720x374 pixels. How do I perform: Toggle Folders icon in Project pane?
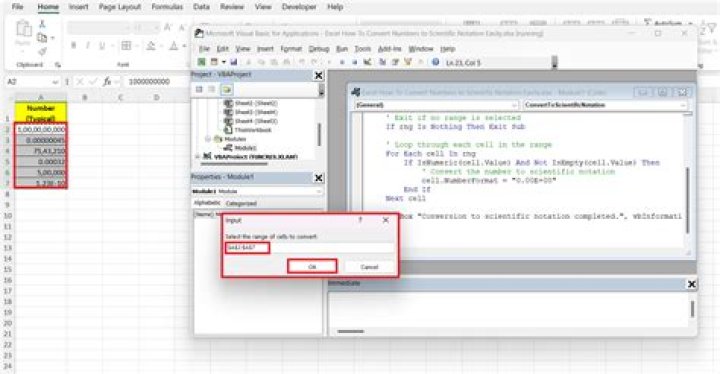tap(226, 90)
